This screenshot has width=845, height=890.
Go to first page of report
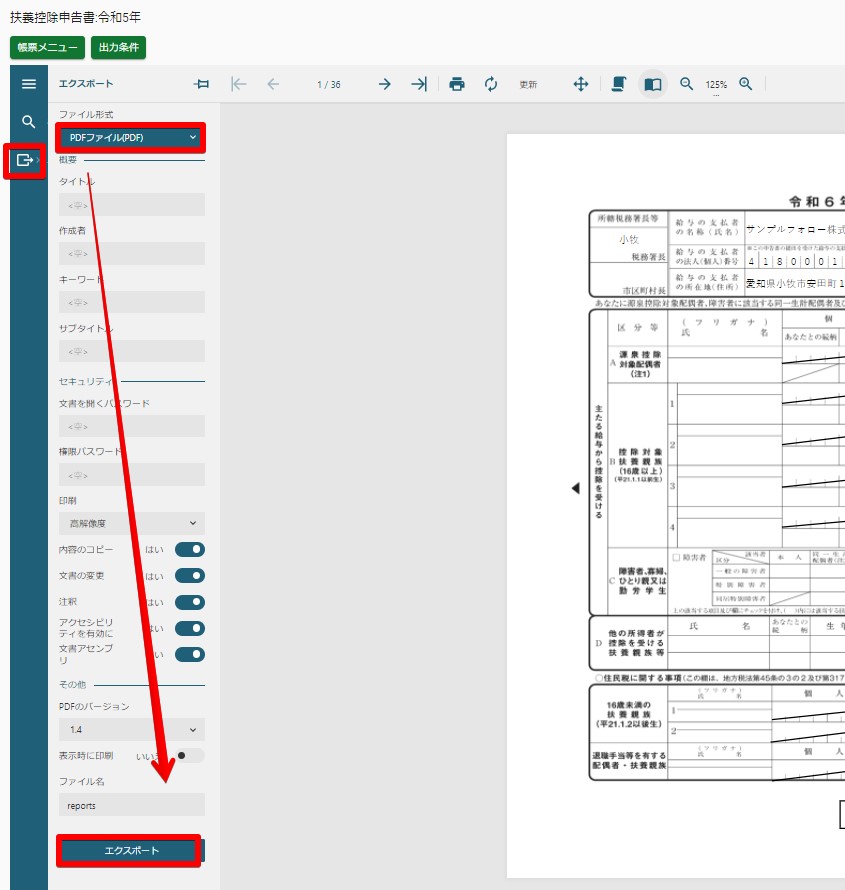click(238, 84)
